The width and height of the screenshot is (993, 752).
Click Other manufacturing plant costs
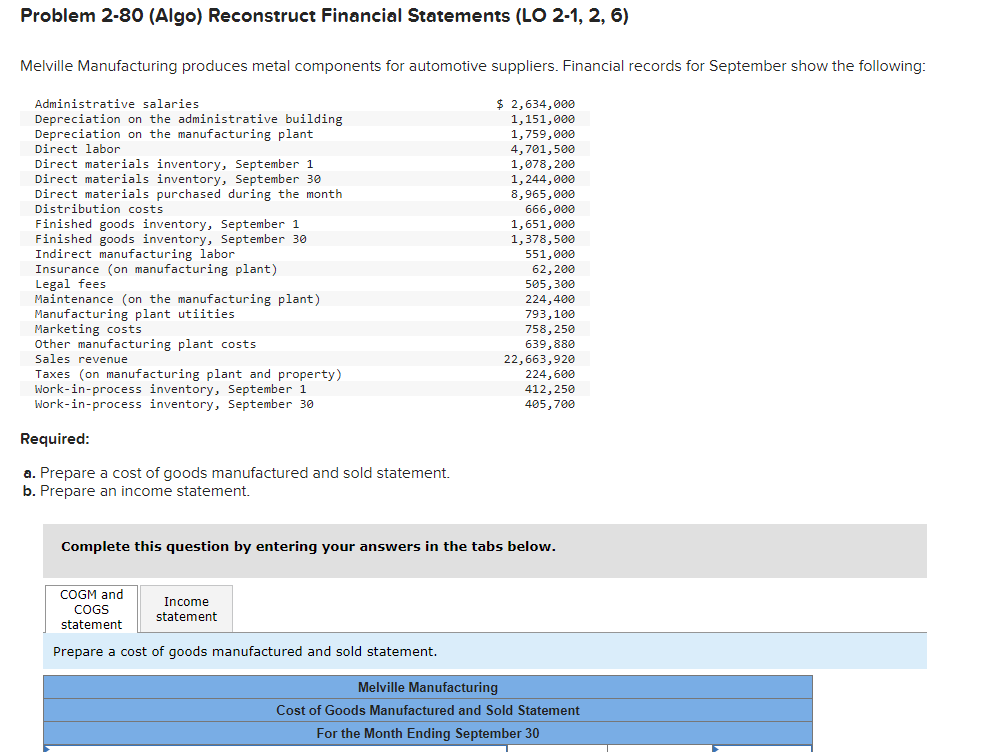coord(145,344)
